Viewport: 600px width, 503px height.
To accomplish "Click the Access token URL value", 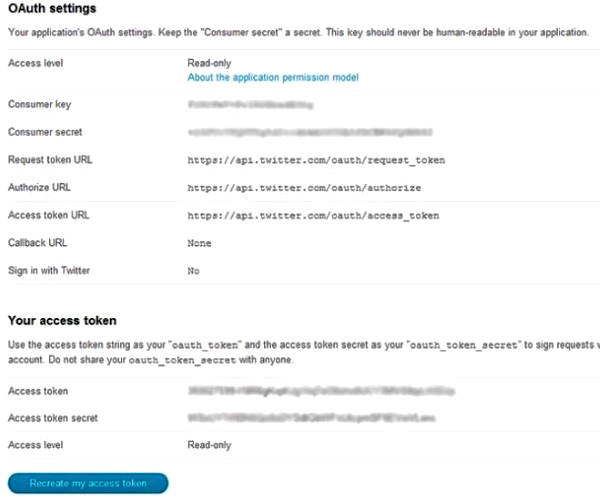I will pyautogui.click(x=313, y=215).
